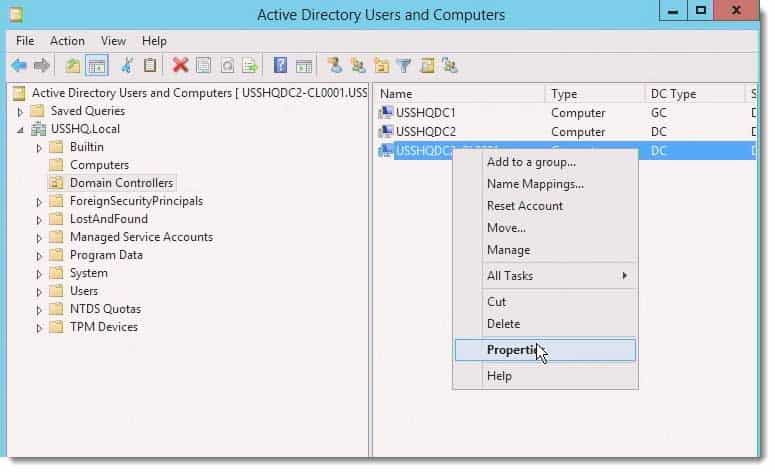Image resolution: width=775 pixels, height=472 pixels.
Task: Open the All Tasks submenu
Action: (545, 276)
